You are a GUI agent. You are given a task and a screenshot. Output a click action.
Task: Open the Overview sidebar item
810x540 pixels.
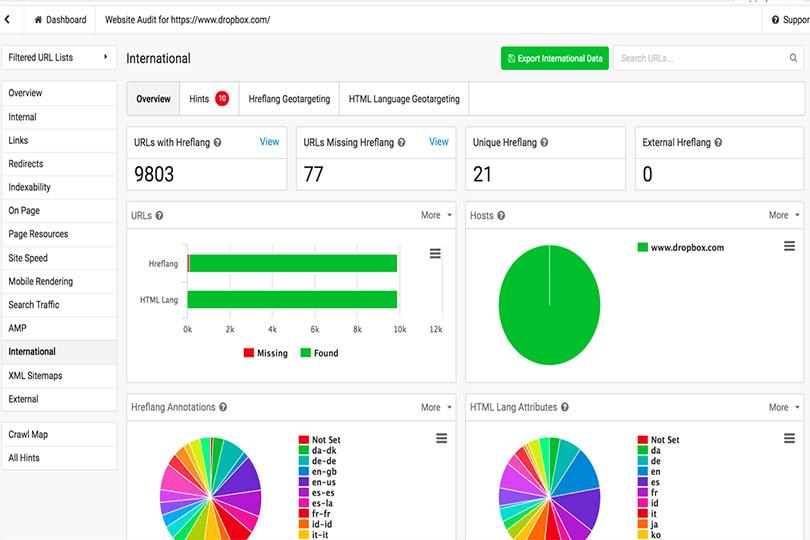click(59, 93)
